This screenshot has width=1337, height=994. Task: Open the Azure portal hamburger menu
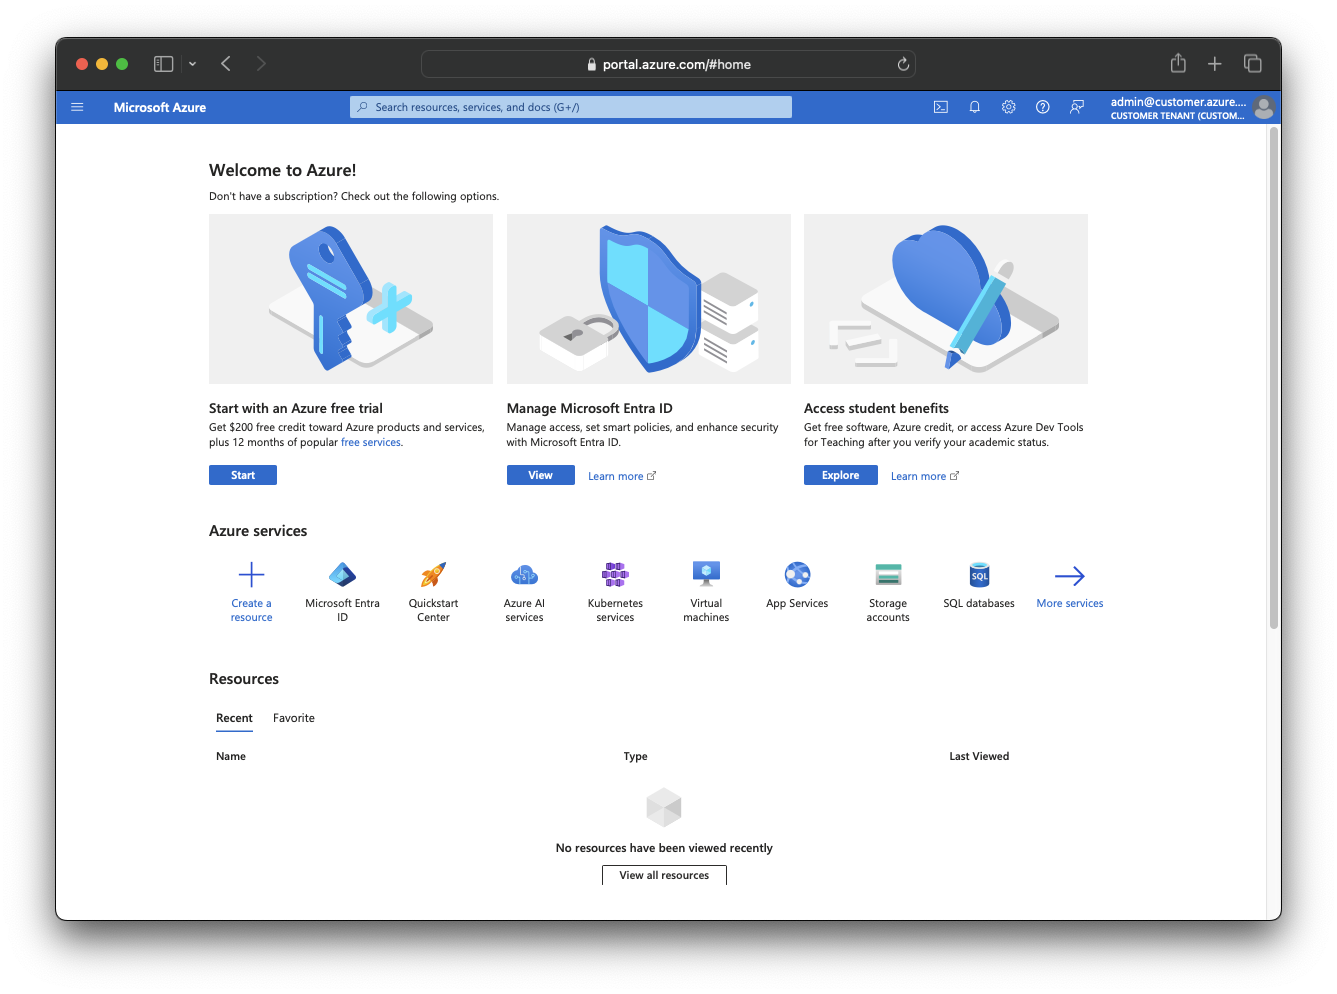pyautogui.click(x=77, y=107)
